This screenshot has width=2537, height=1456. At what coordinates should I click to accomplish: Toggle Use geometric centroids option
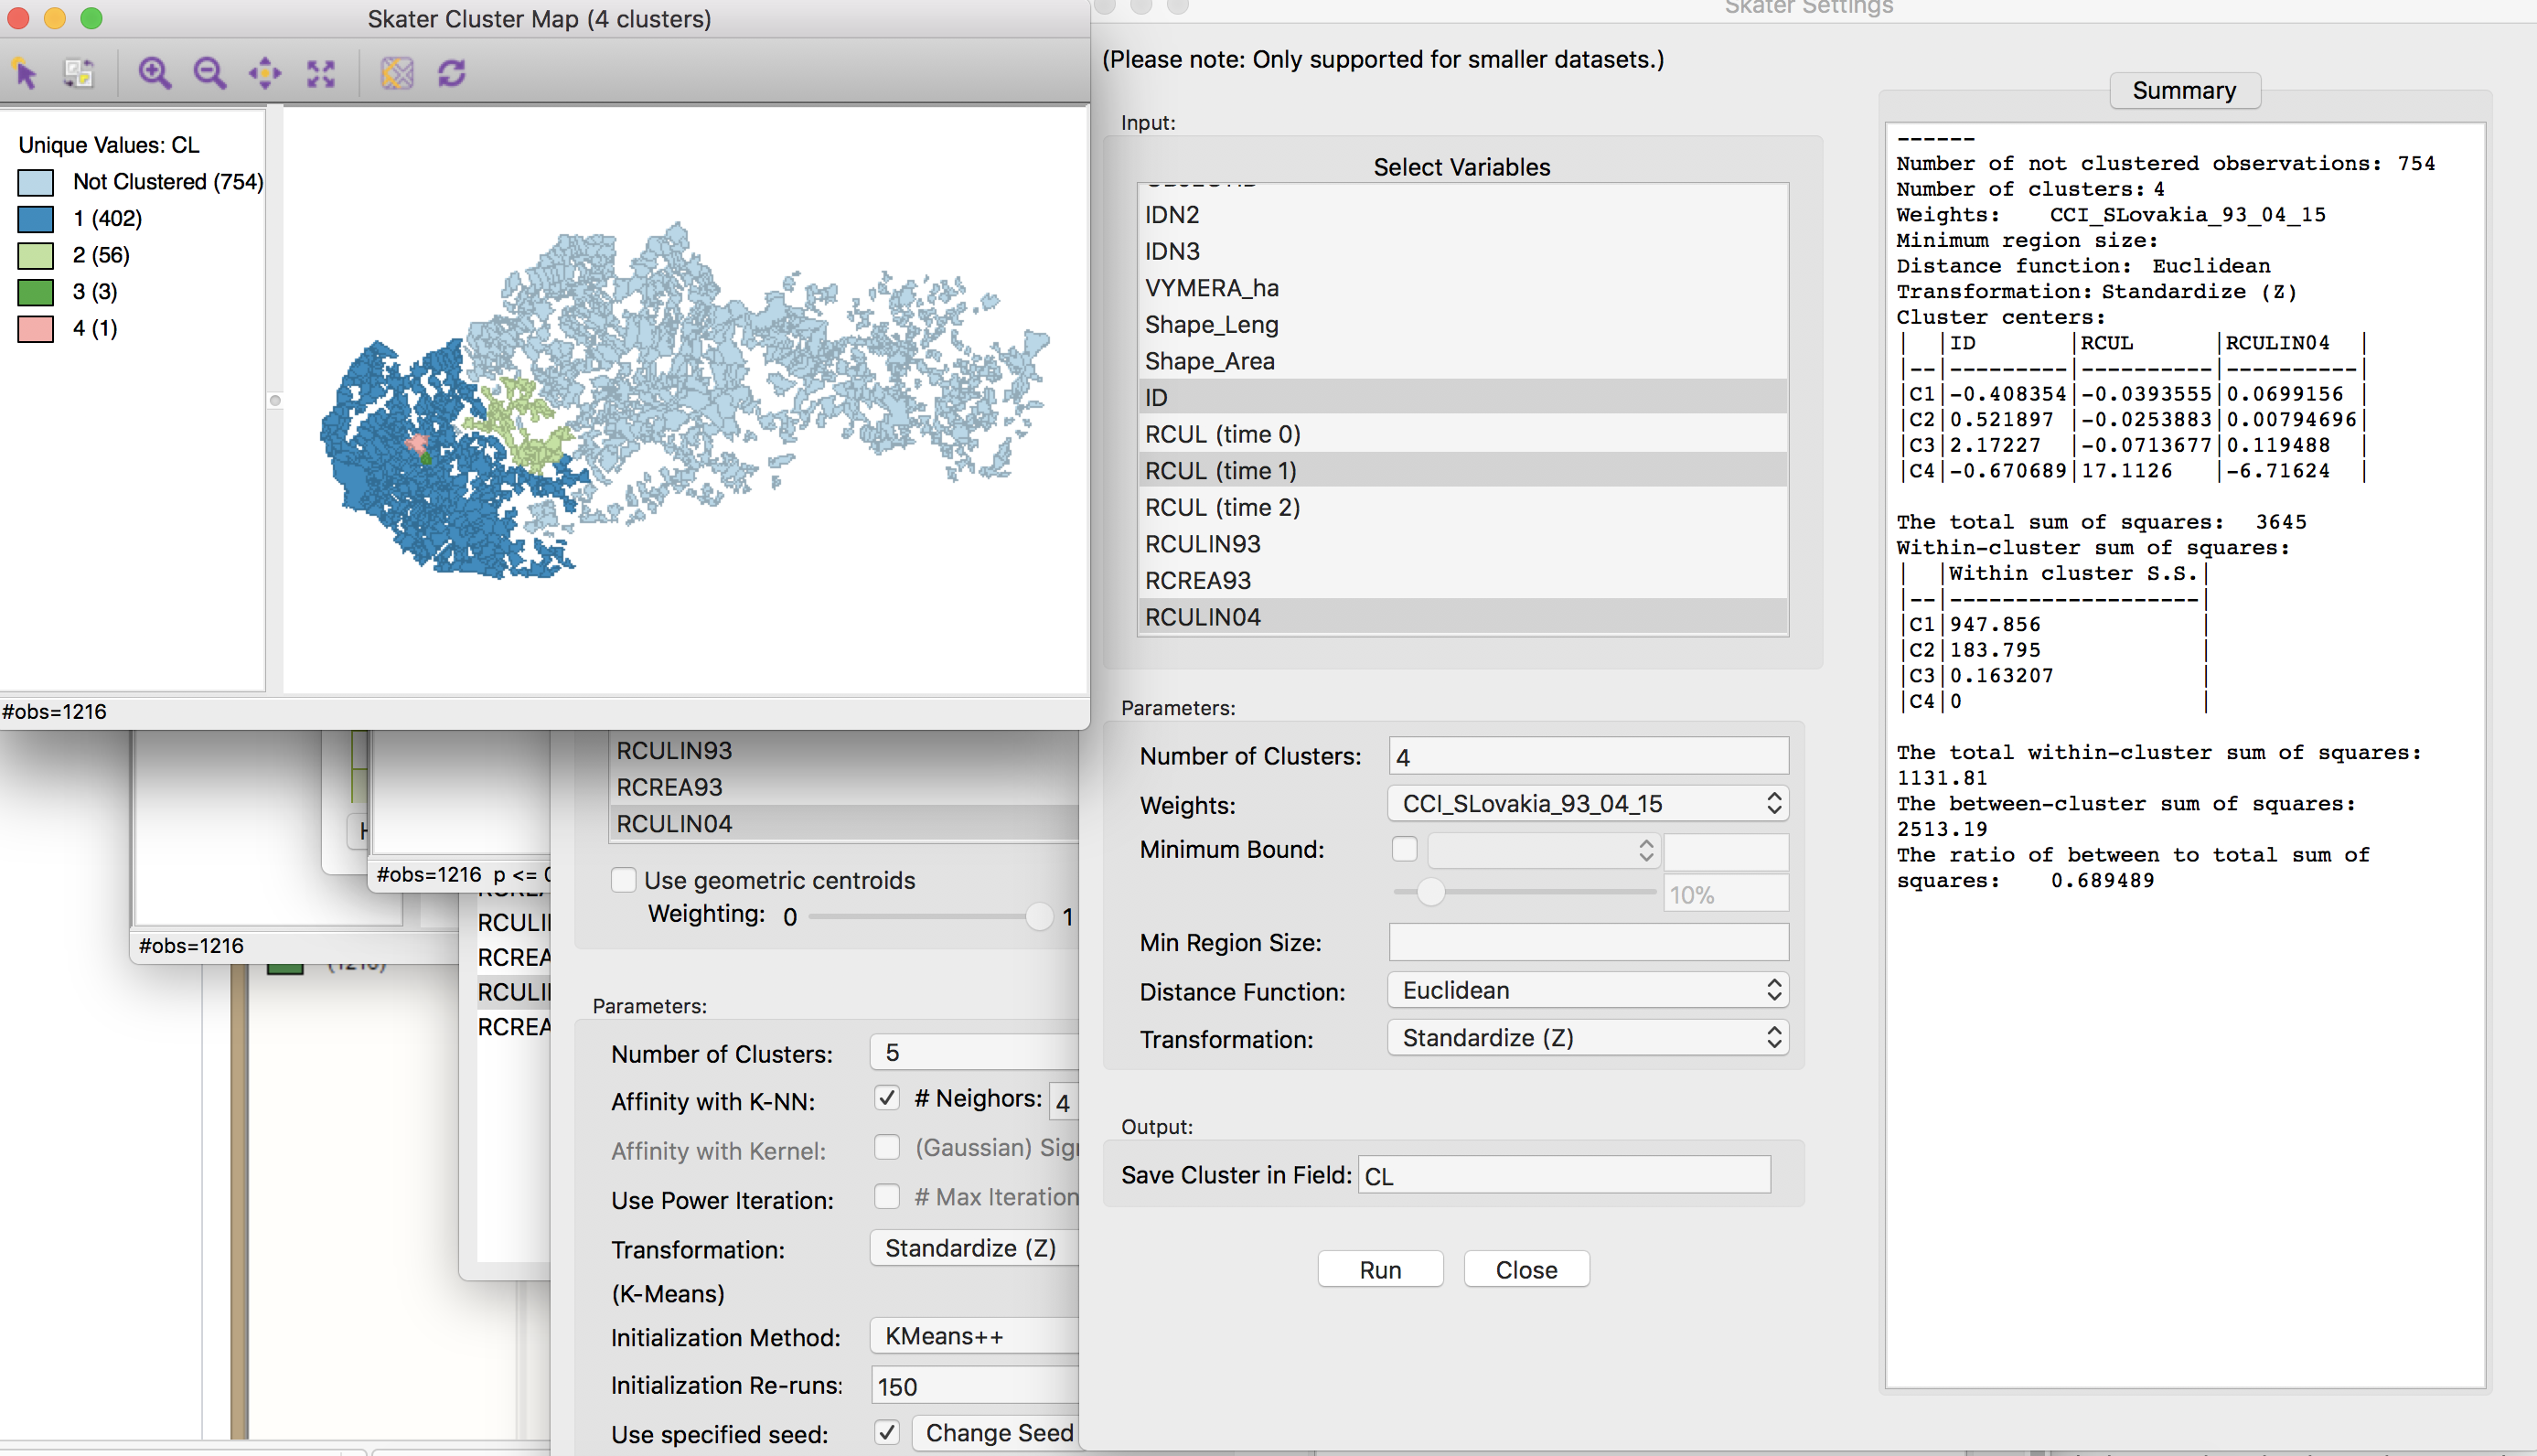click(623, 879)
